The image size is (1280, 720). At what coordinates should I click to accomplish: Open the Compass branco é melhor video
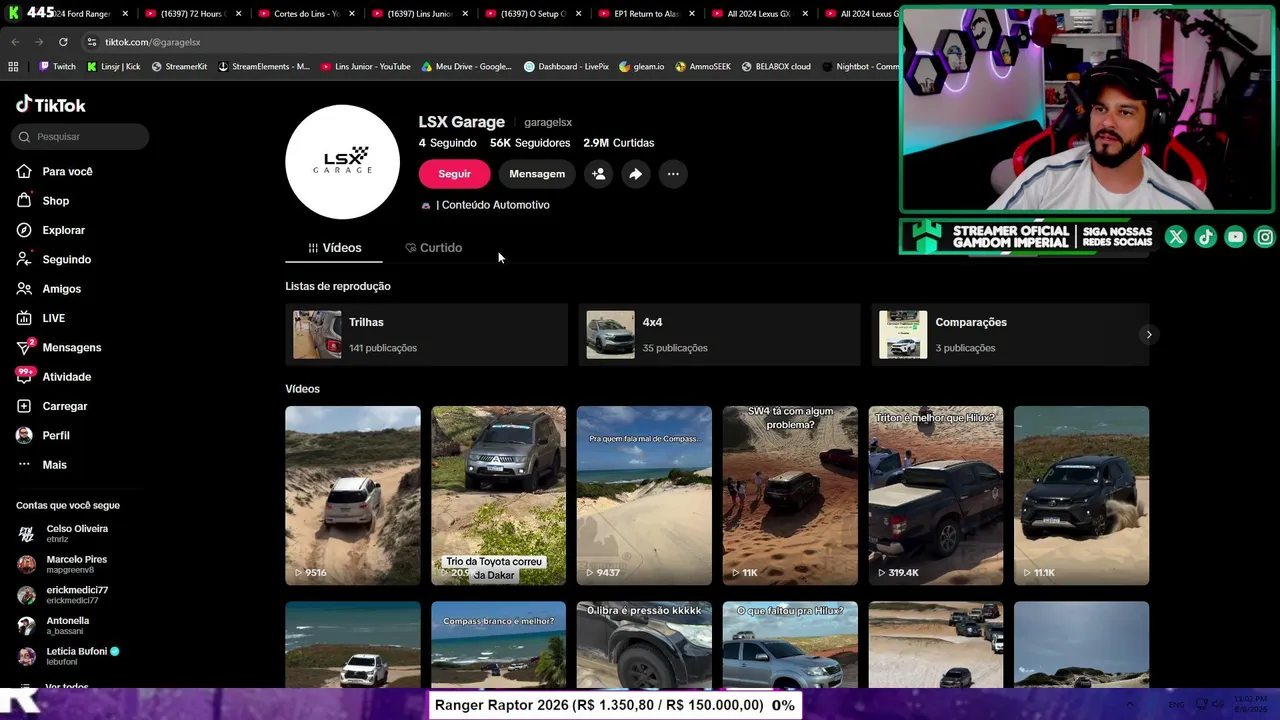[x=498, y=645]
